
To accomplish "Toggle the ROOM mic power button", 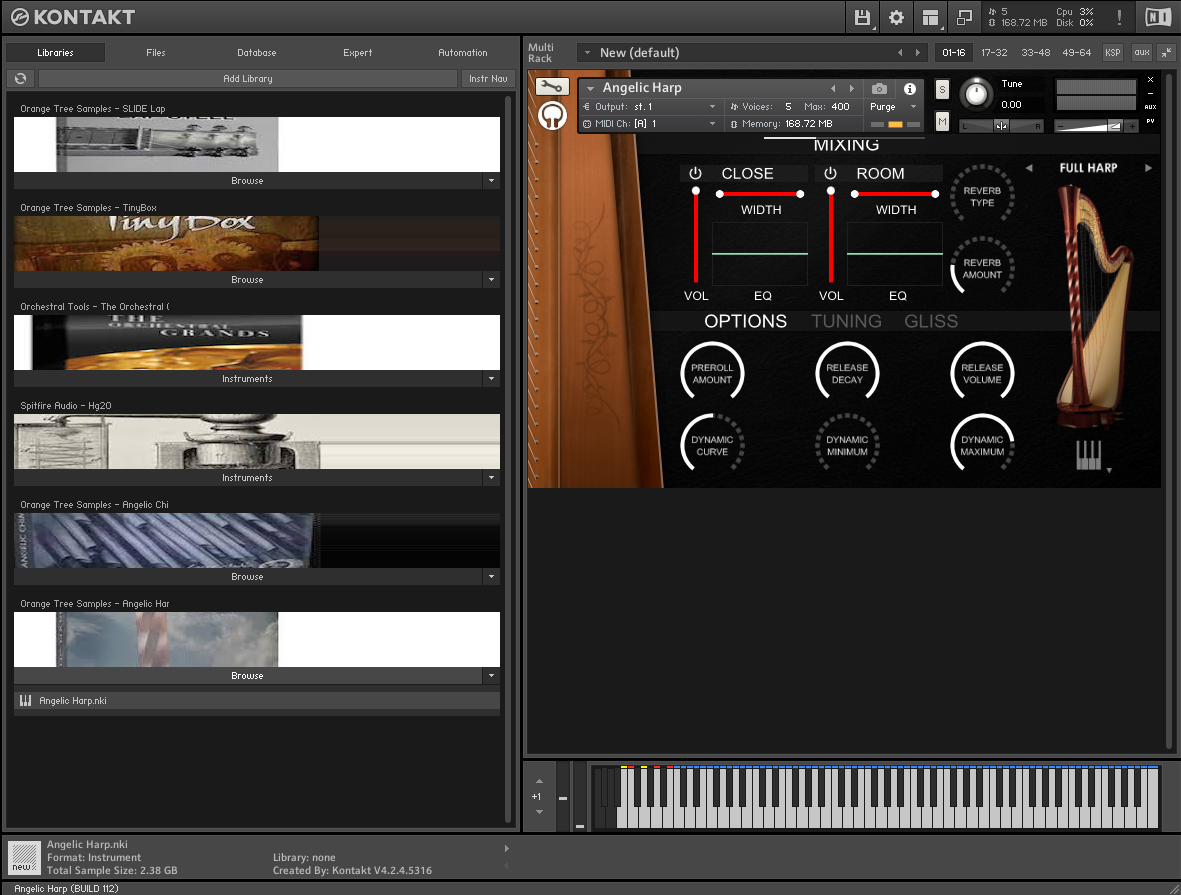I will [x=830, y=173].
